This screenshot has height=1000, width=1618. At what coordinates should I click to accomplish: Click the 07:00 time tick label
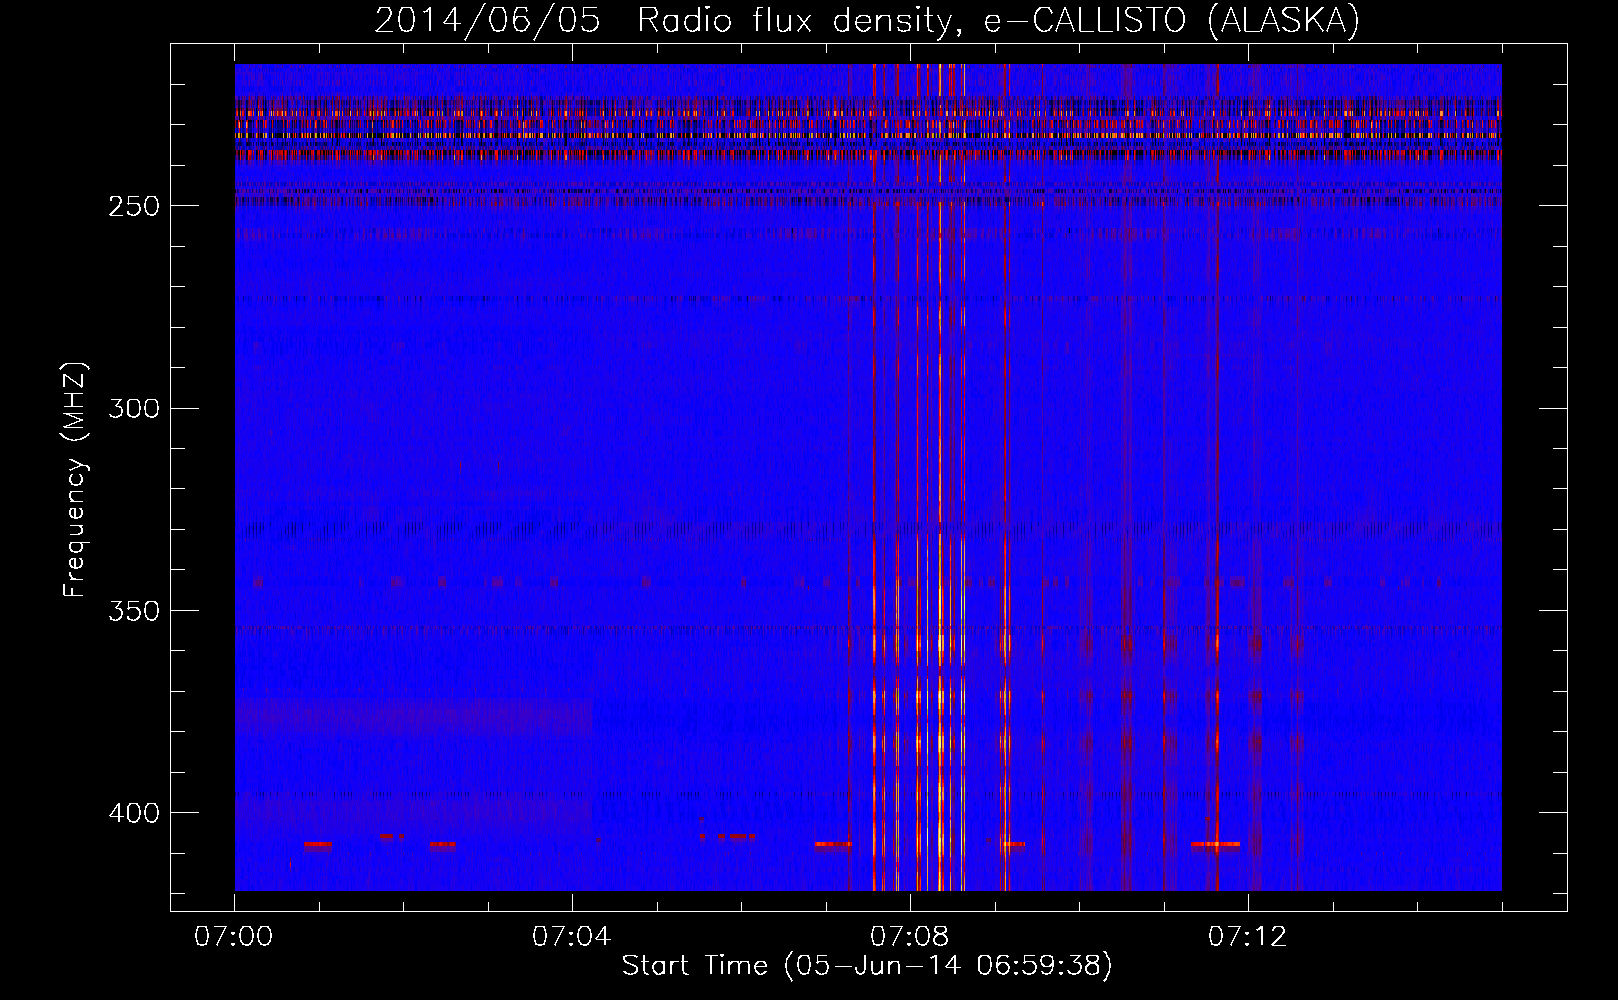pyautogui.click(x=234, y=937)
